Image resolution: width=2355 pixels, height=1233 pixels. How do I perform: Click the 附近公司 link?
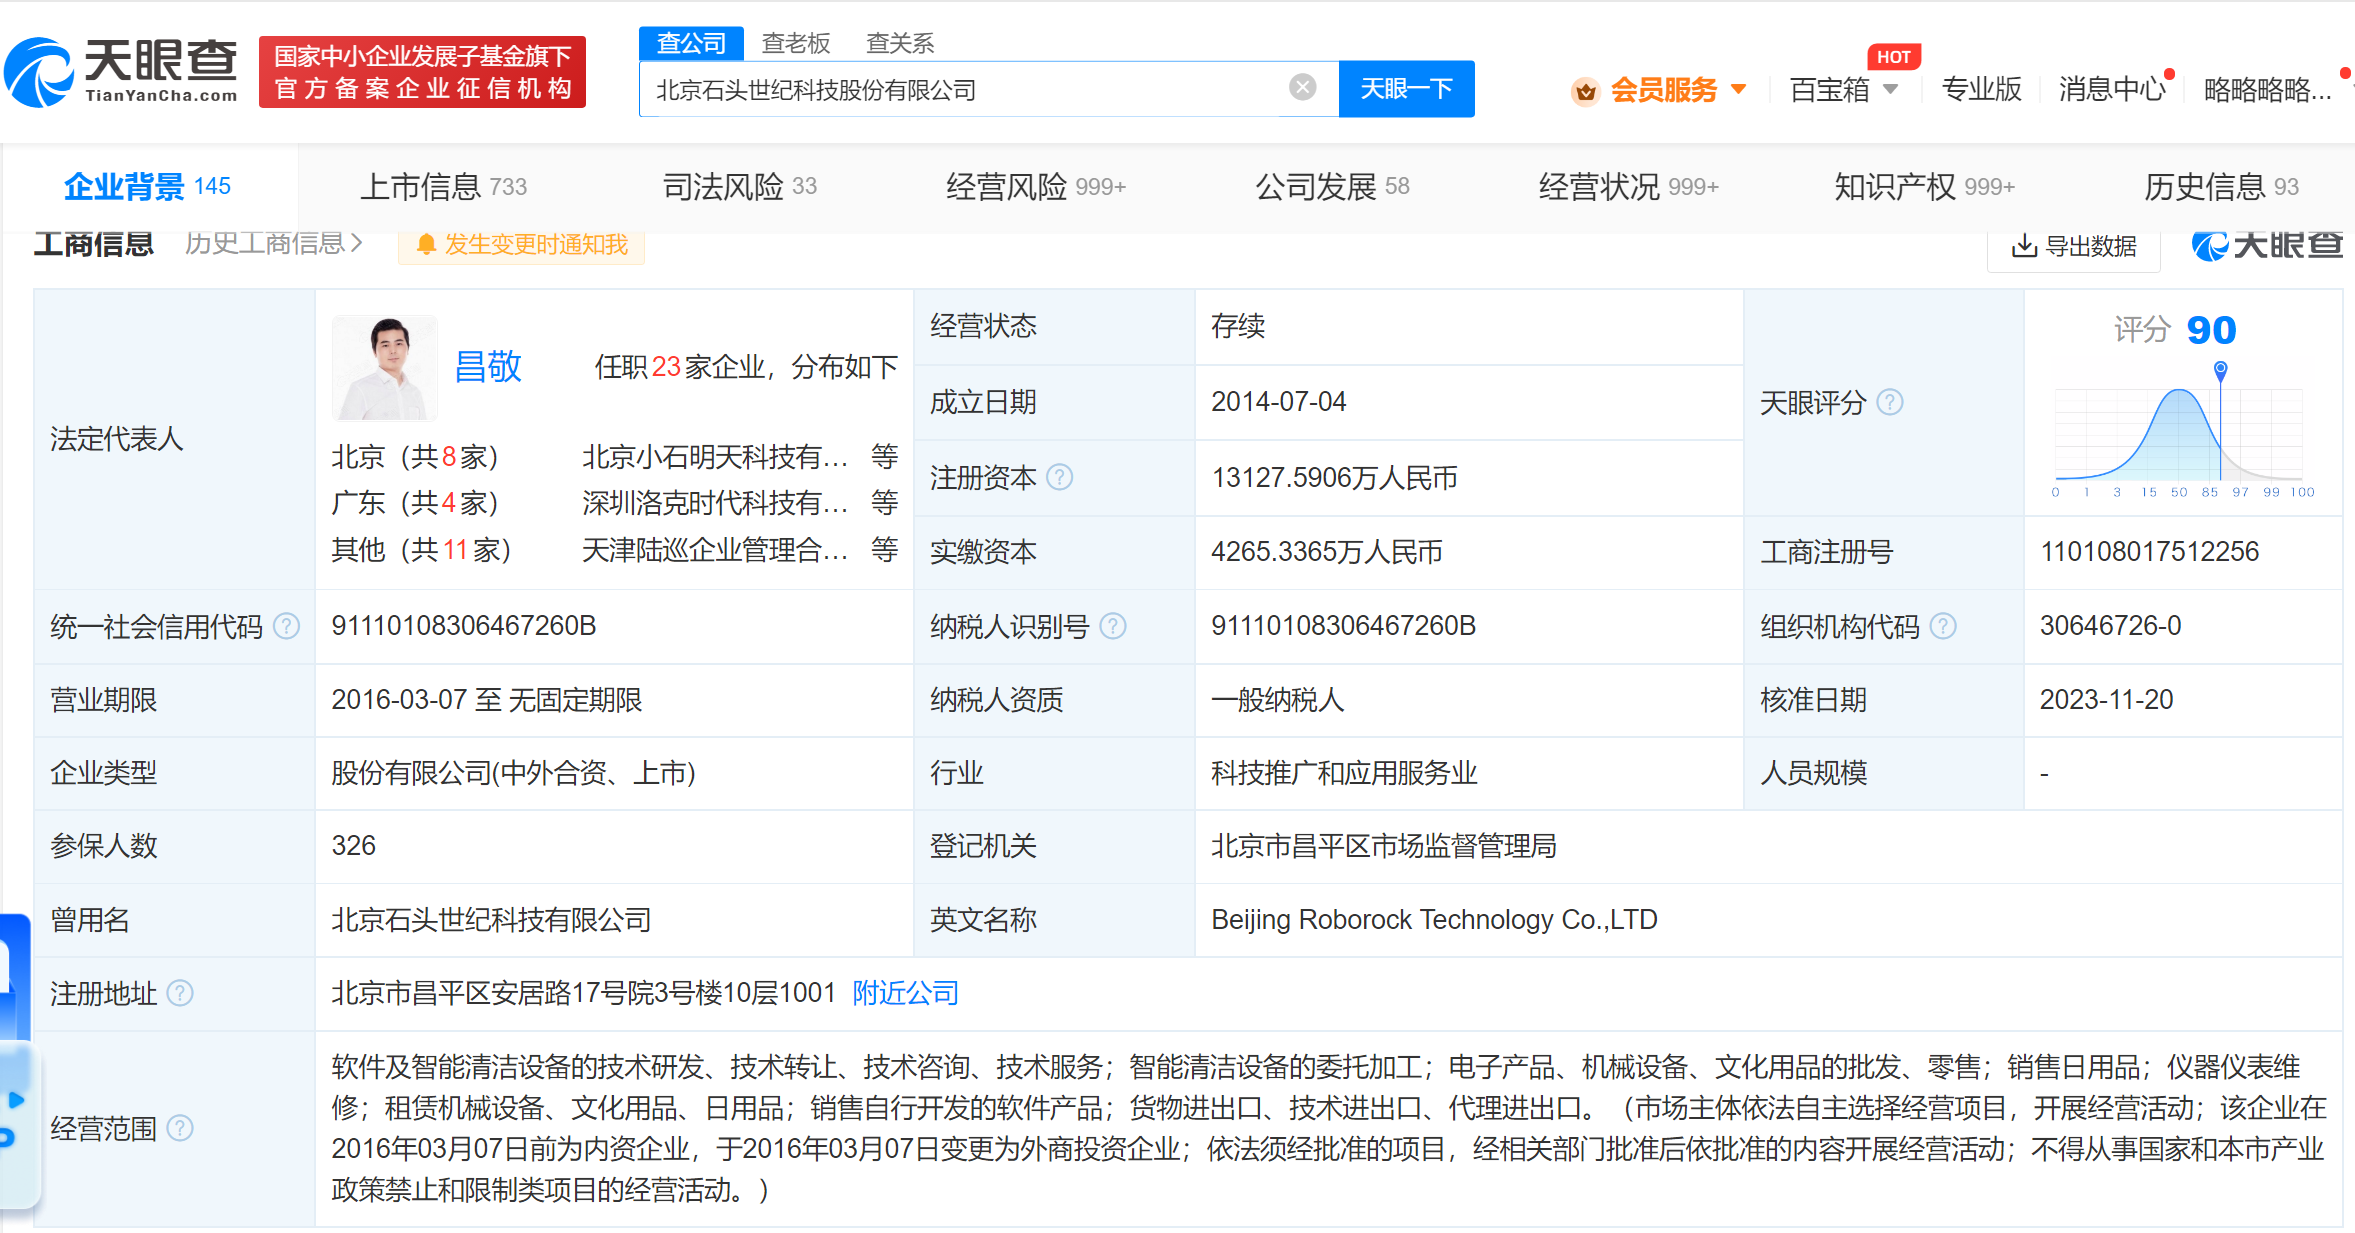click(905, 993)
